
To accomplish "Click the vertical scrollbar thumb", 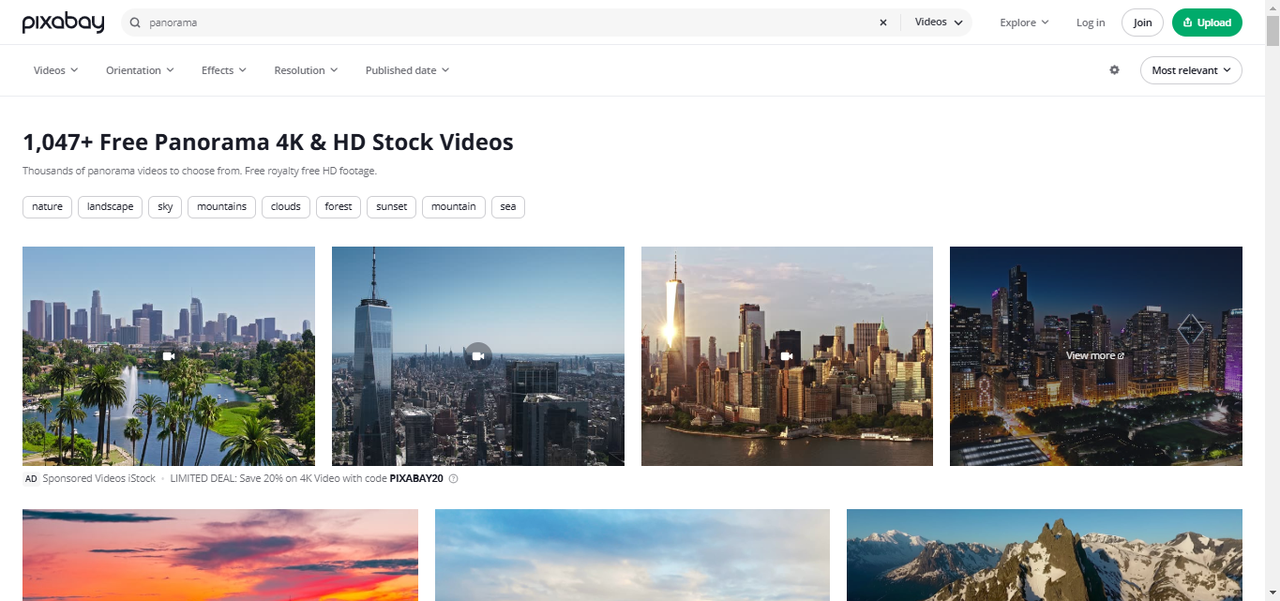I will 1272,30.
